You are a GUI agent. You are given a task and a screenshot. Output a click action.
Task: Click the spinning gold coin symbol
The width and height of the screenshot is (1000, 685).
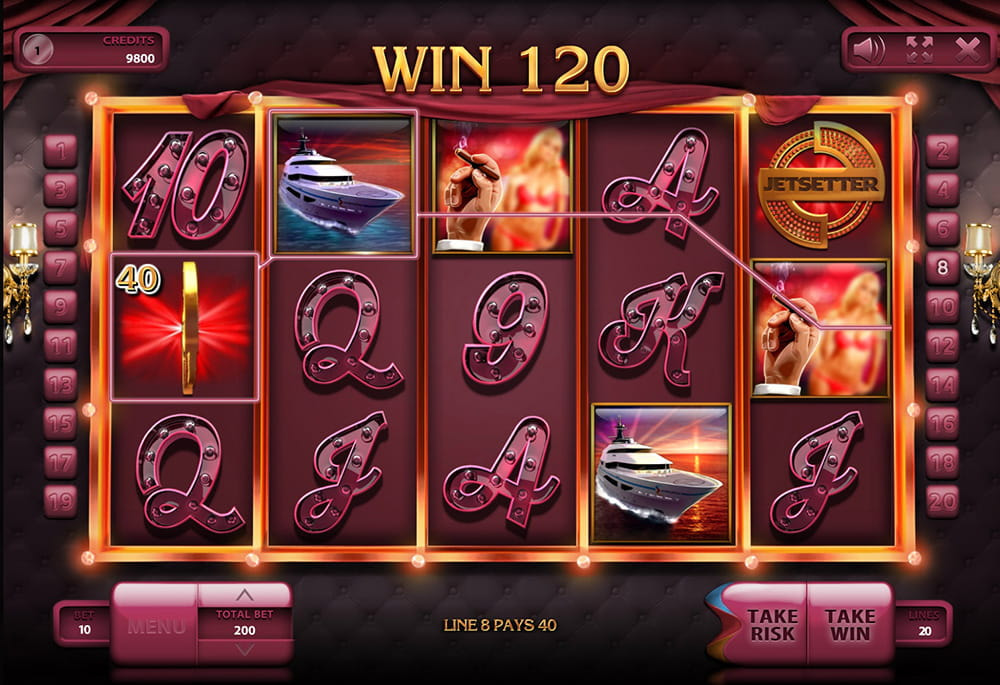pos(185,327)
